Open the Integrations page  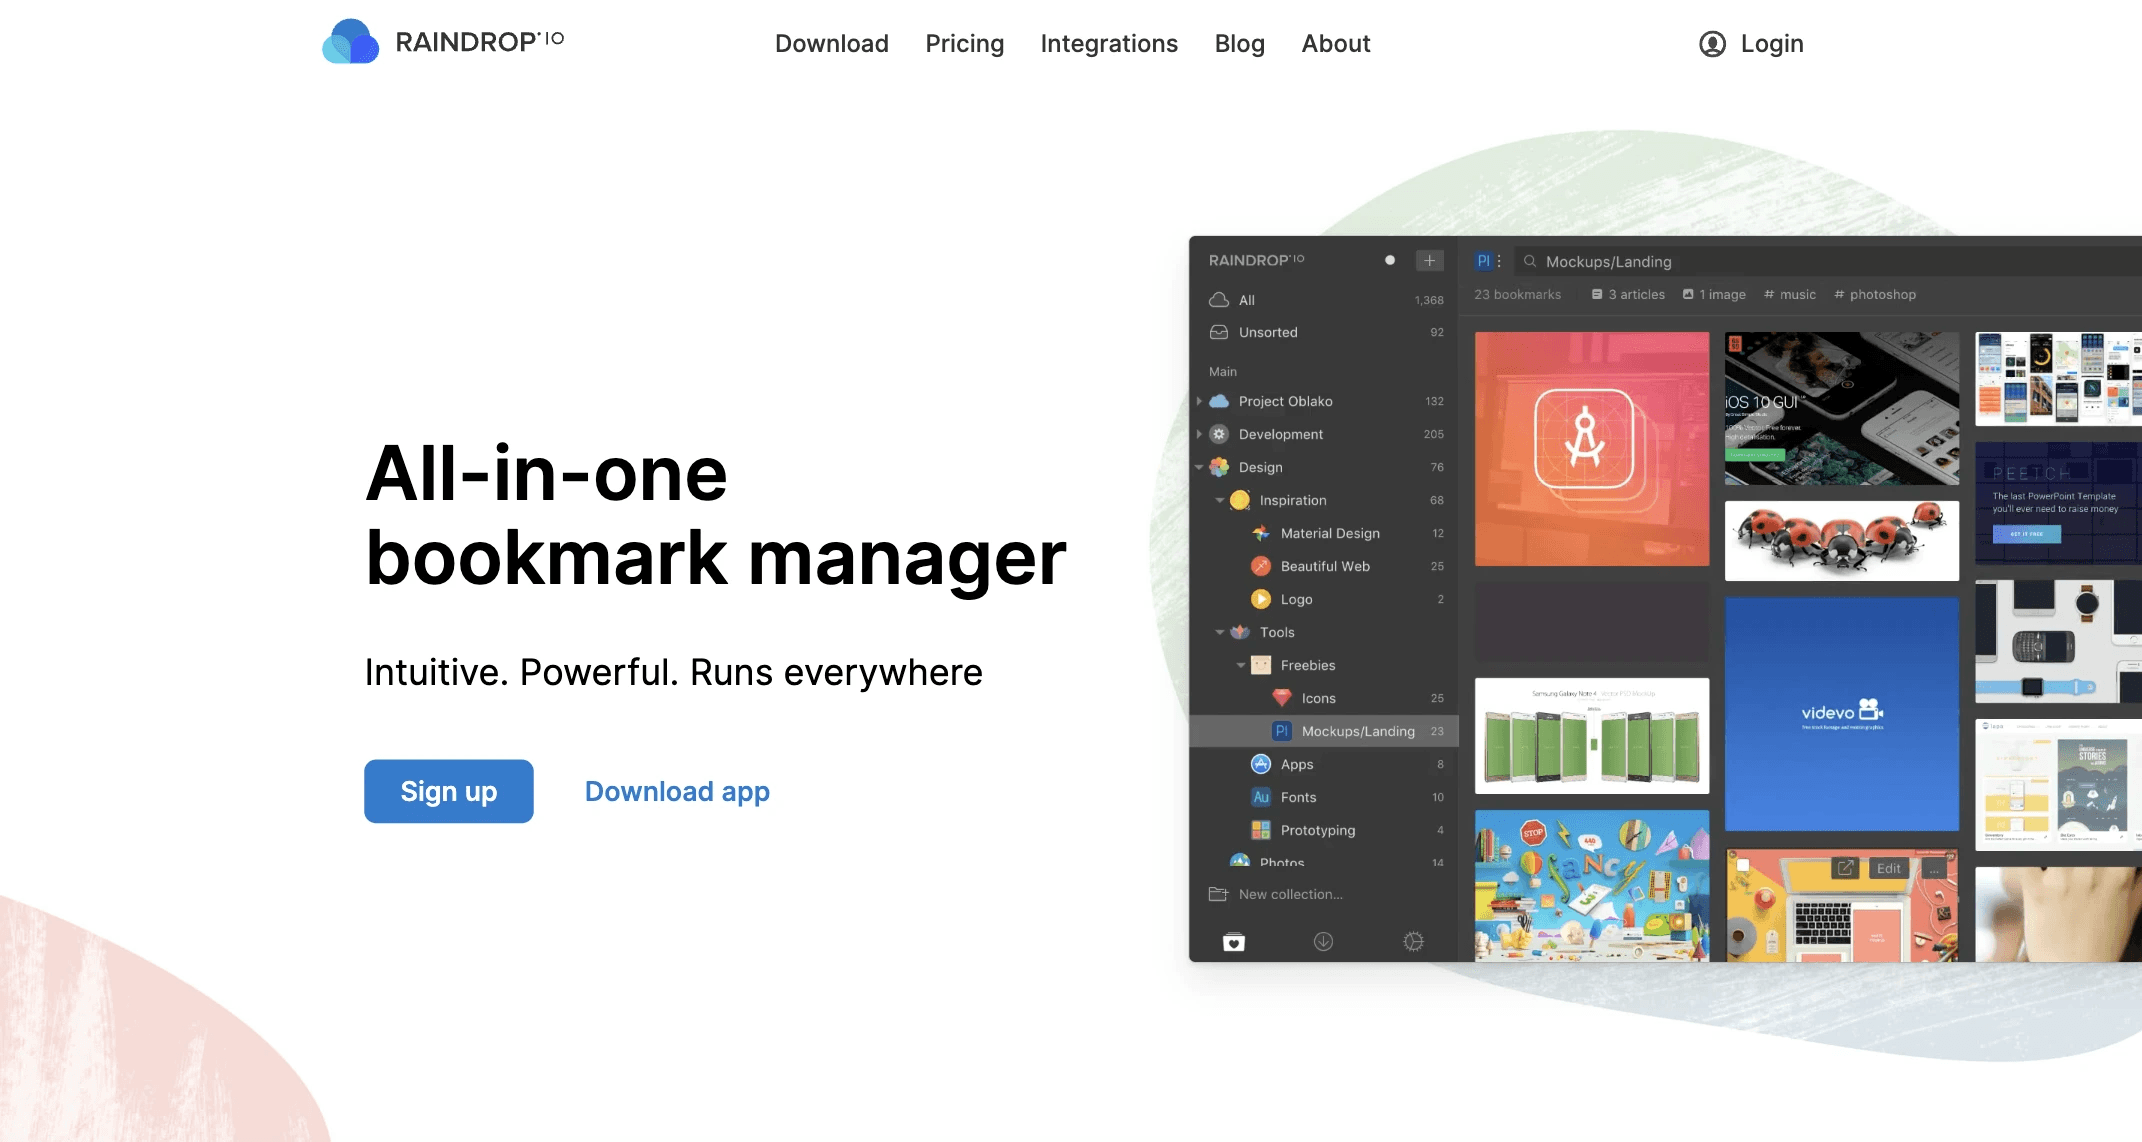[1109, 44]
